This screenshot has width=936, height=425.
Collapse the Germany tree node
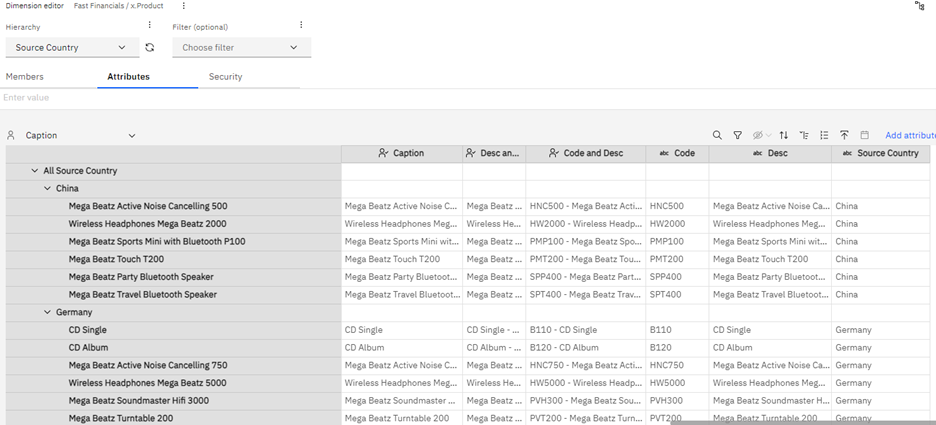tap(48, 312)
